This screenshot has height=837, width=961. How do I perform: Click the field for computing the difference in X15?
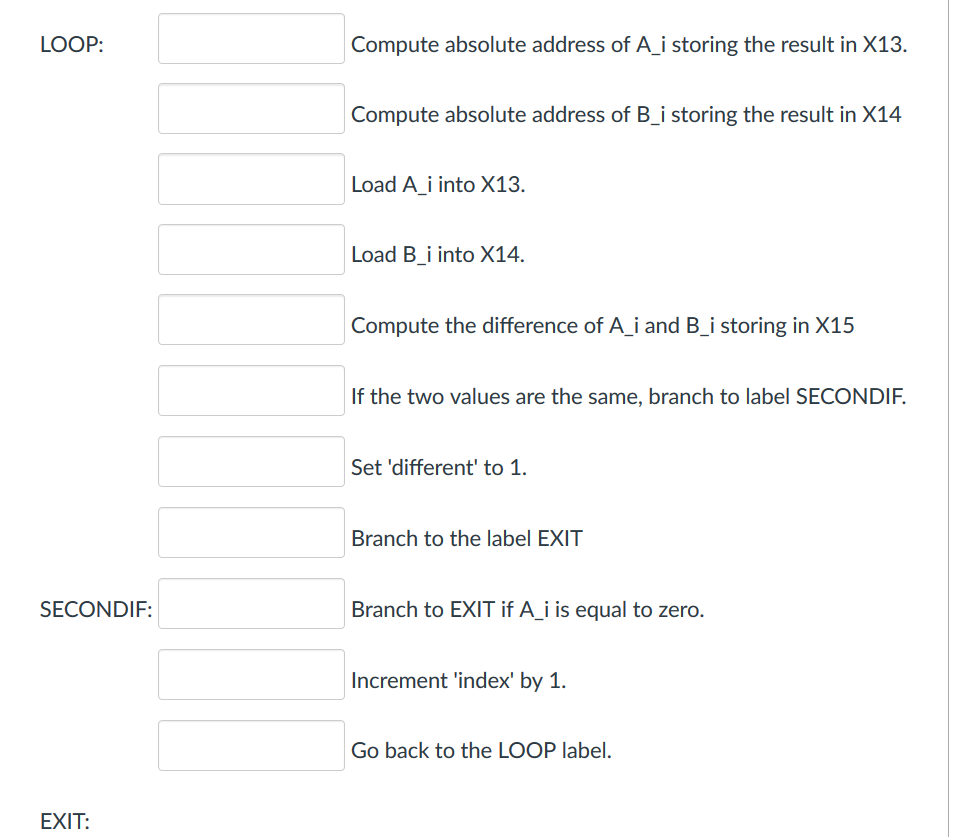point(250,319)
